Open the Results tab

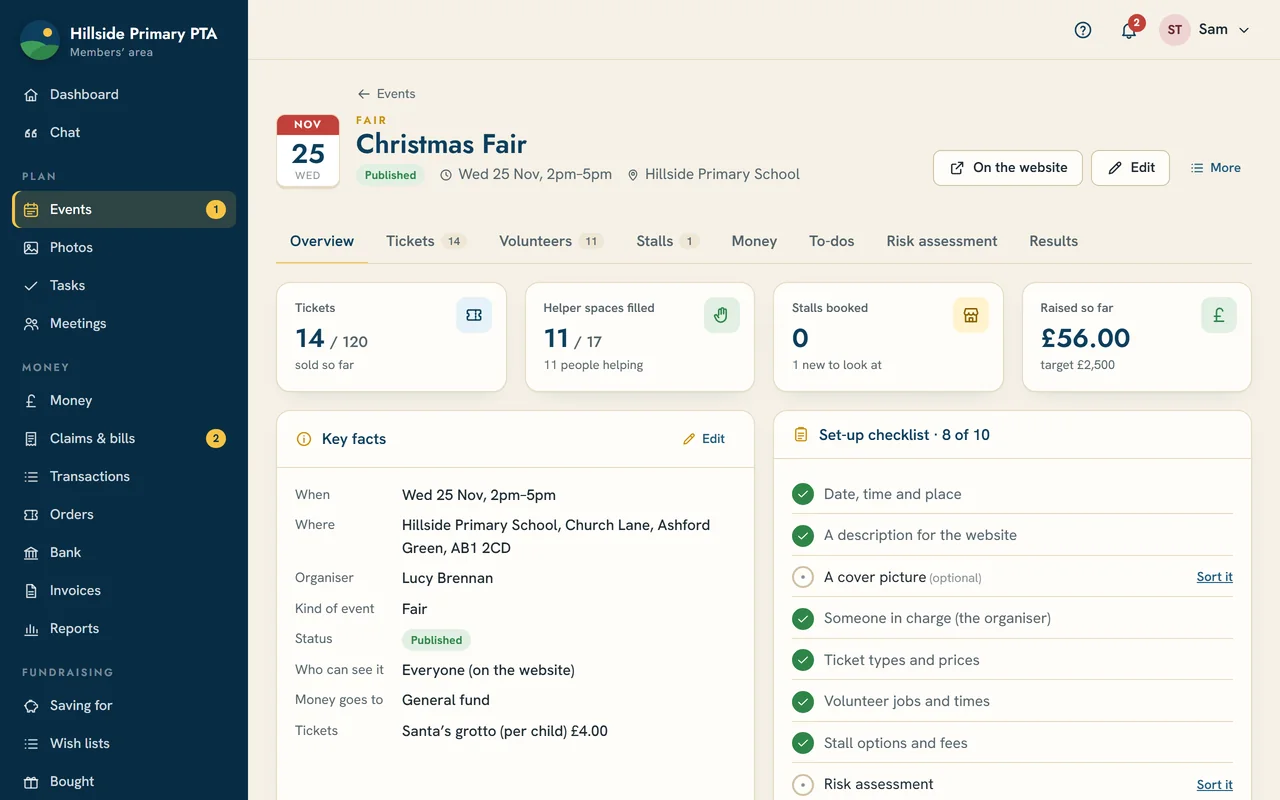click(1054, 241)
